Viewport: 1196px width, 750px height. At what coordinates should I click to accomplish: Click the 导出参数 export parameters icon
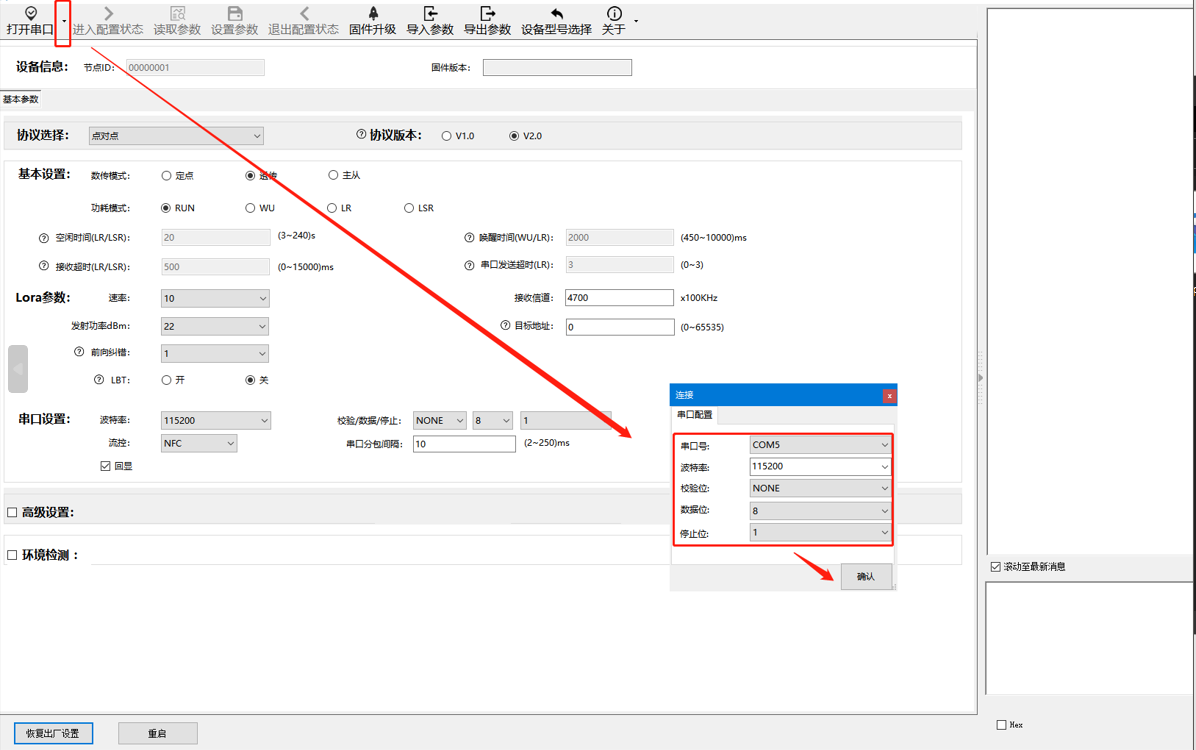coord(487,14)
